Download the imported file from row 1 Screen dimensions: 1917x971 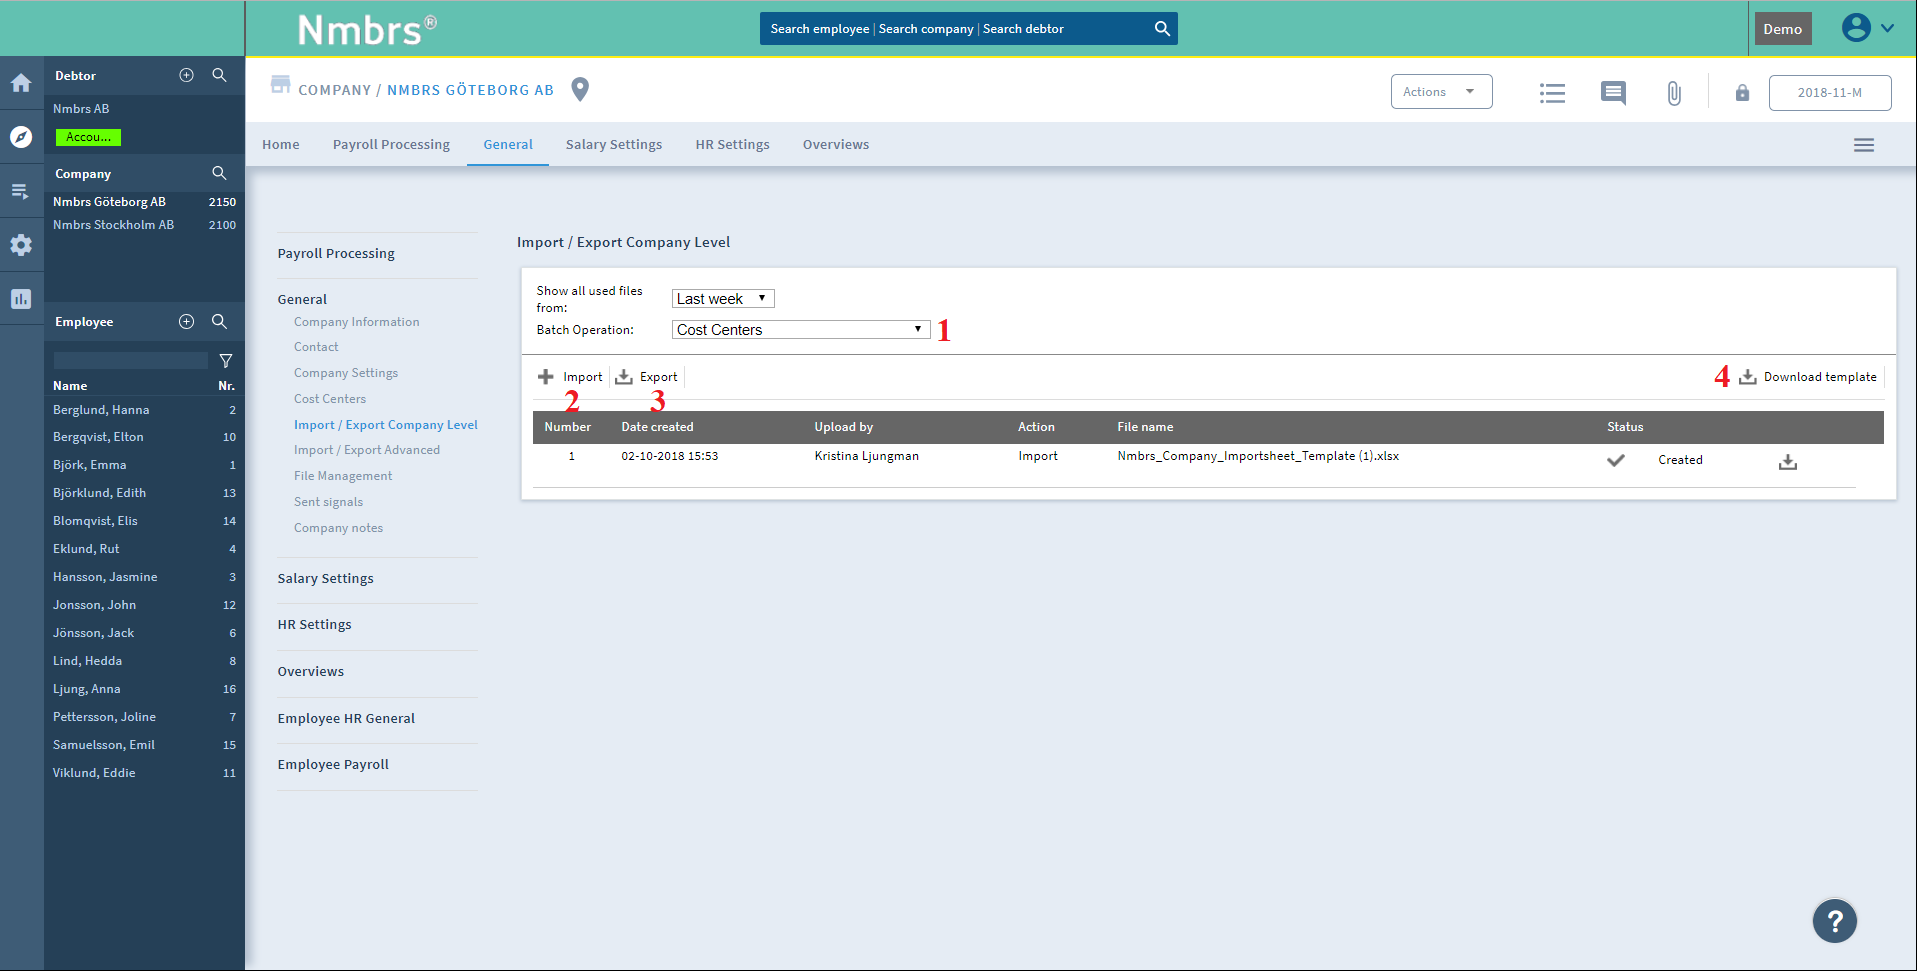[1788, 462]
